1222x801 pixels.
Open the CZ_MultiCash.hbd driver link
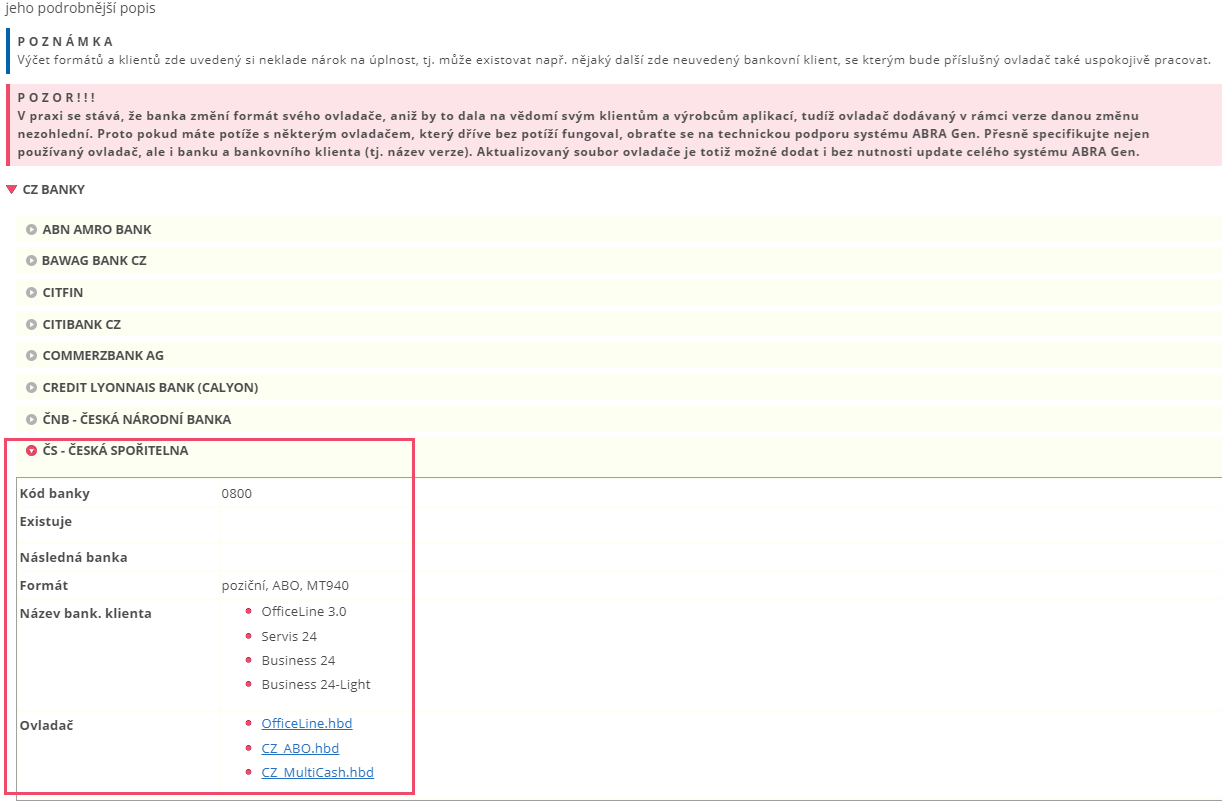tap(318, 772)
